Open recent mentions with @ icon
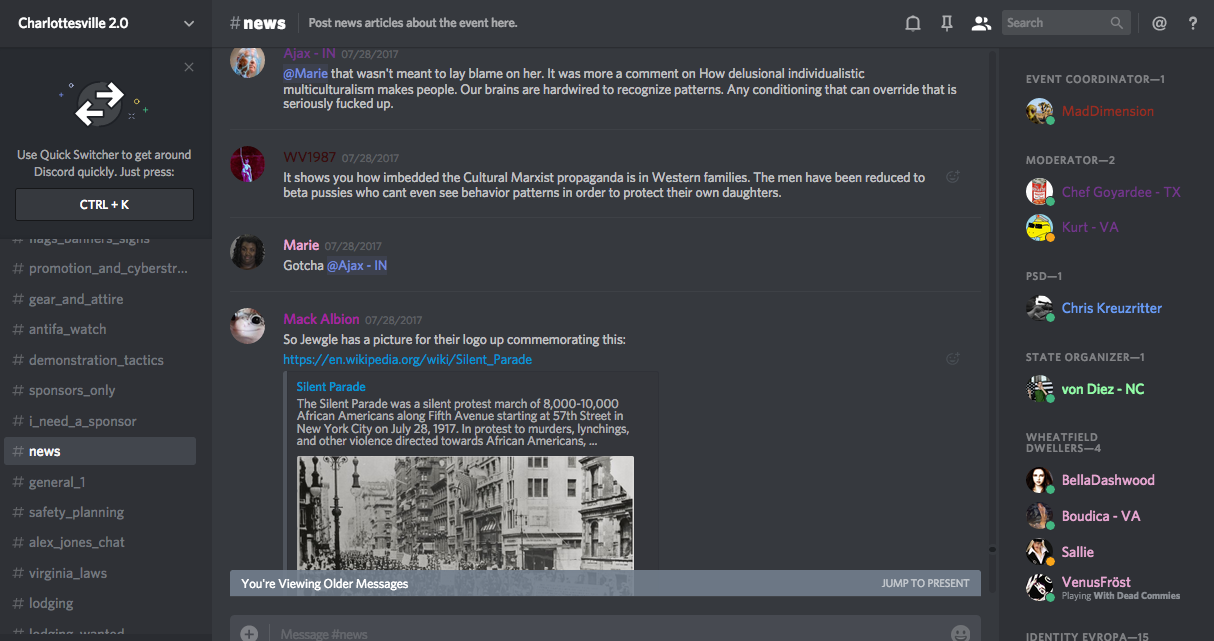The height and width of the screenshot is (641, 1214). click(x=1159, y=23)
